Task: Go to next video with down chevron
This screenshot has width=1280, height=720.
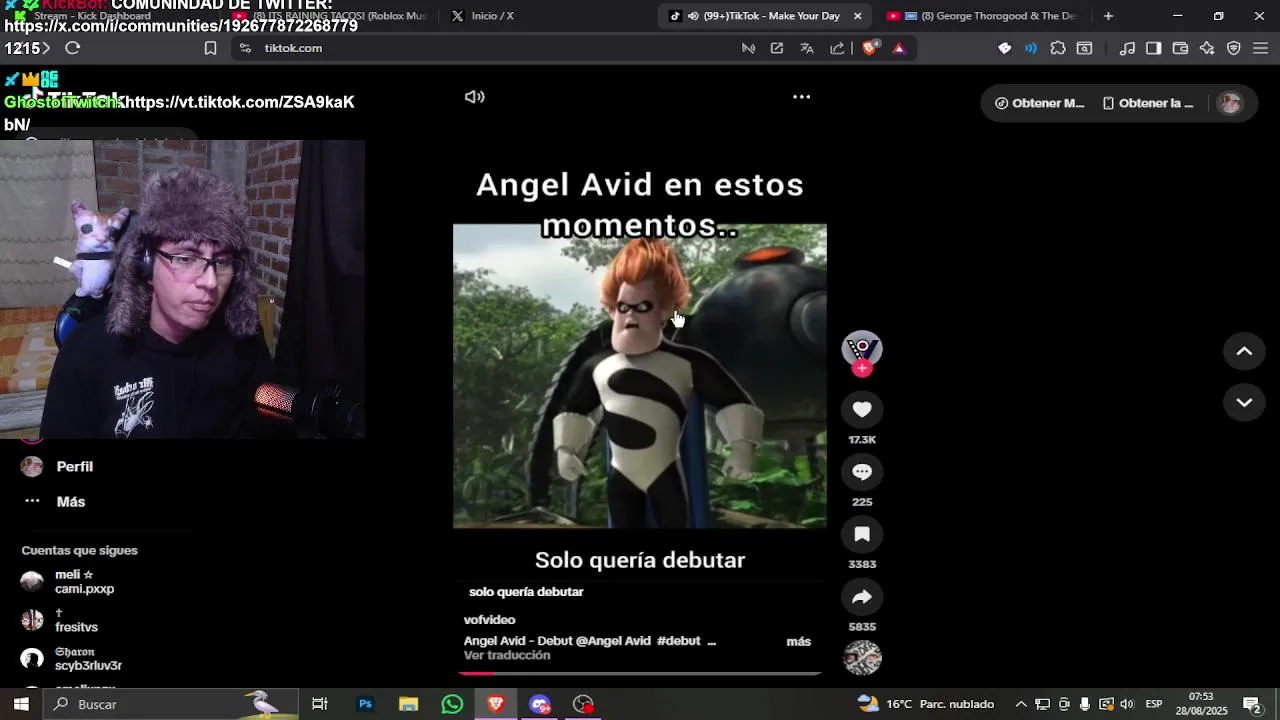Action: 1244,402
